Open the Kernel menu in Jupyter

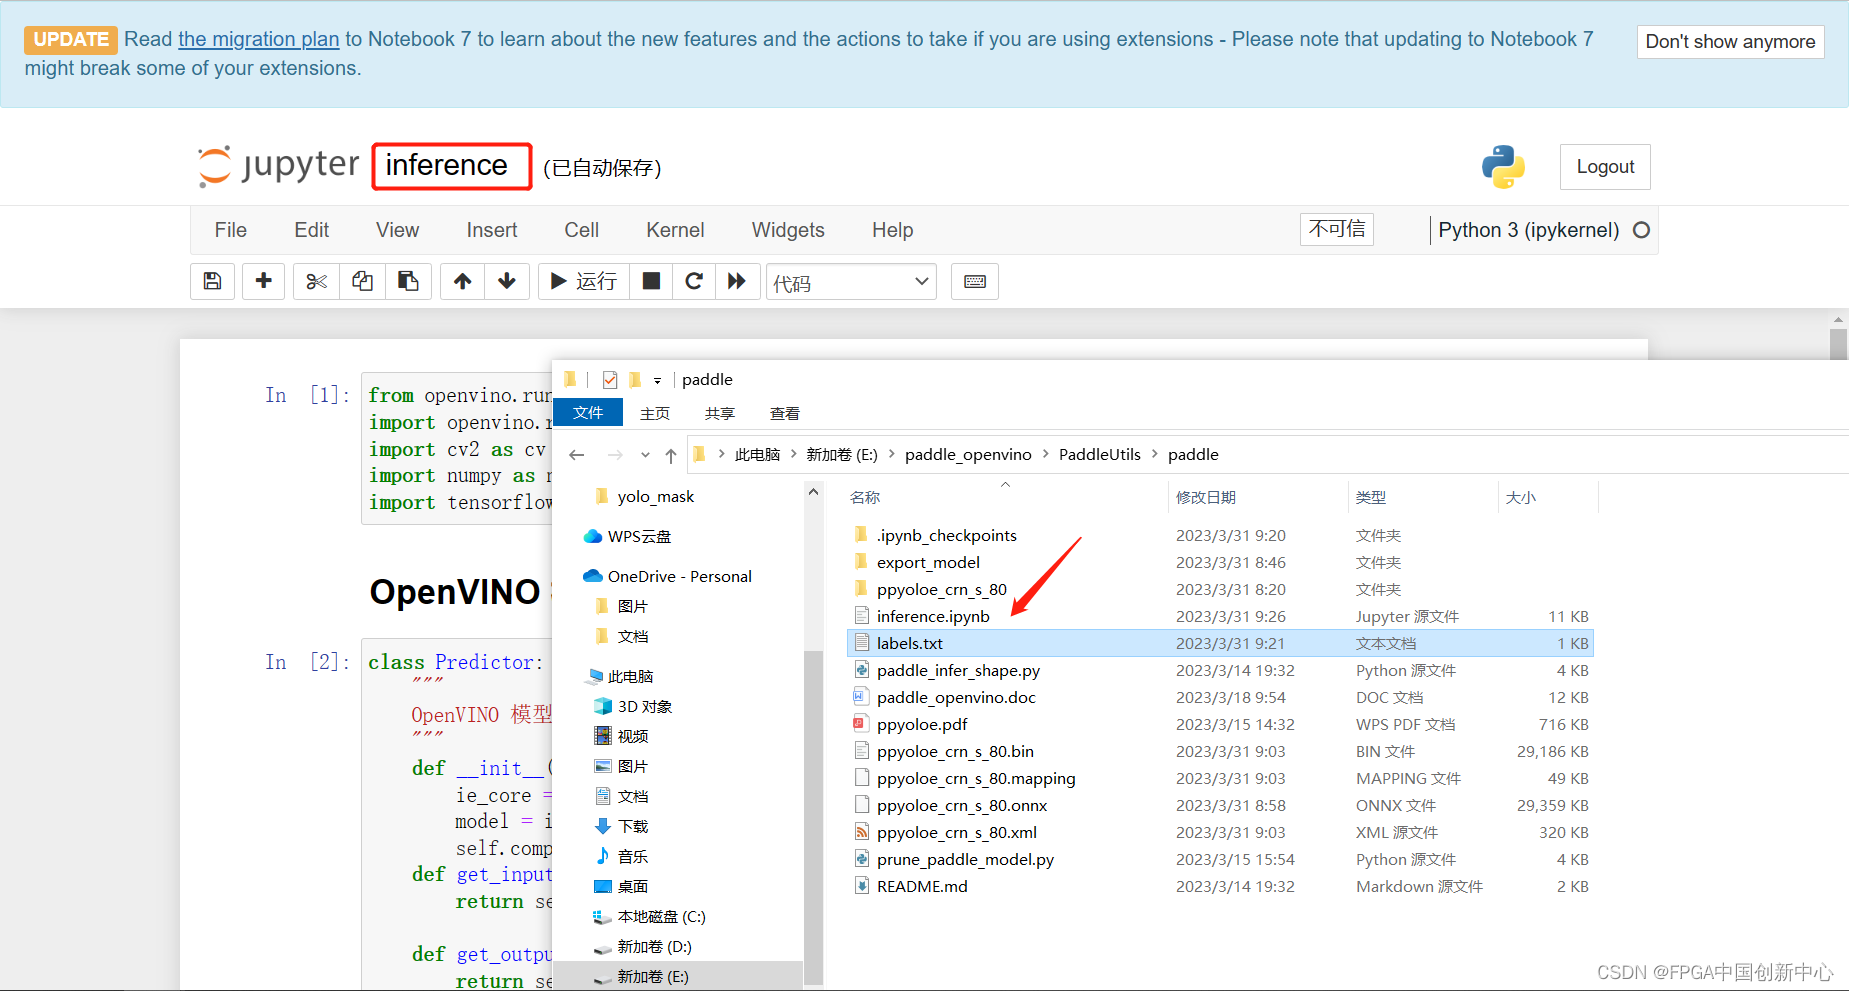[x=676, y=230]
